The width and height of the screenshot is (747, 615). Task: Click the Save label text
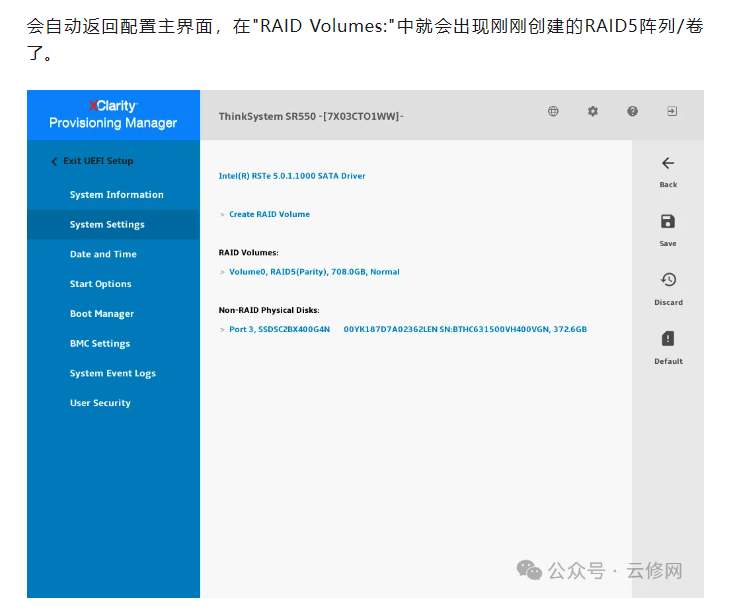click(x=668, y=243)
